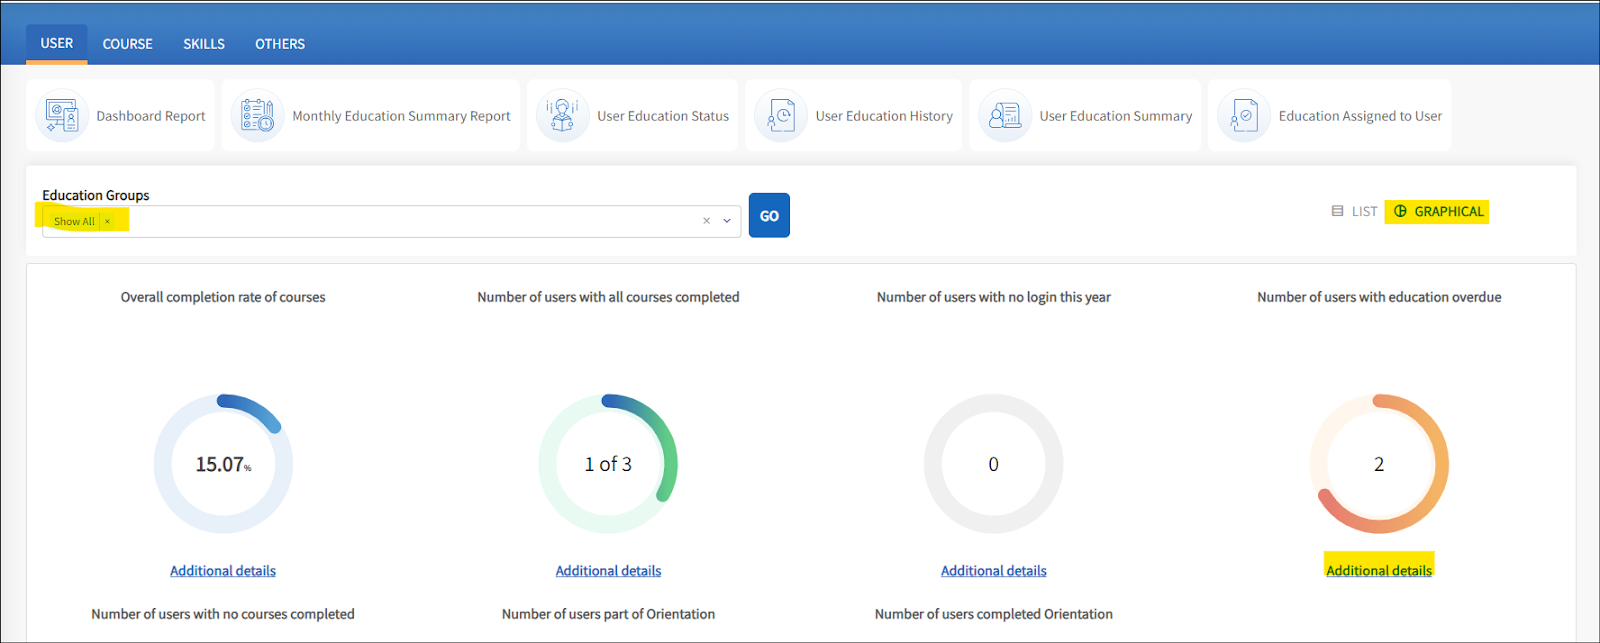Click Number of users part of Orientation
Screen dimensions: 1600x643
pyautogui.click(x=608, y=614)
